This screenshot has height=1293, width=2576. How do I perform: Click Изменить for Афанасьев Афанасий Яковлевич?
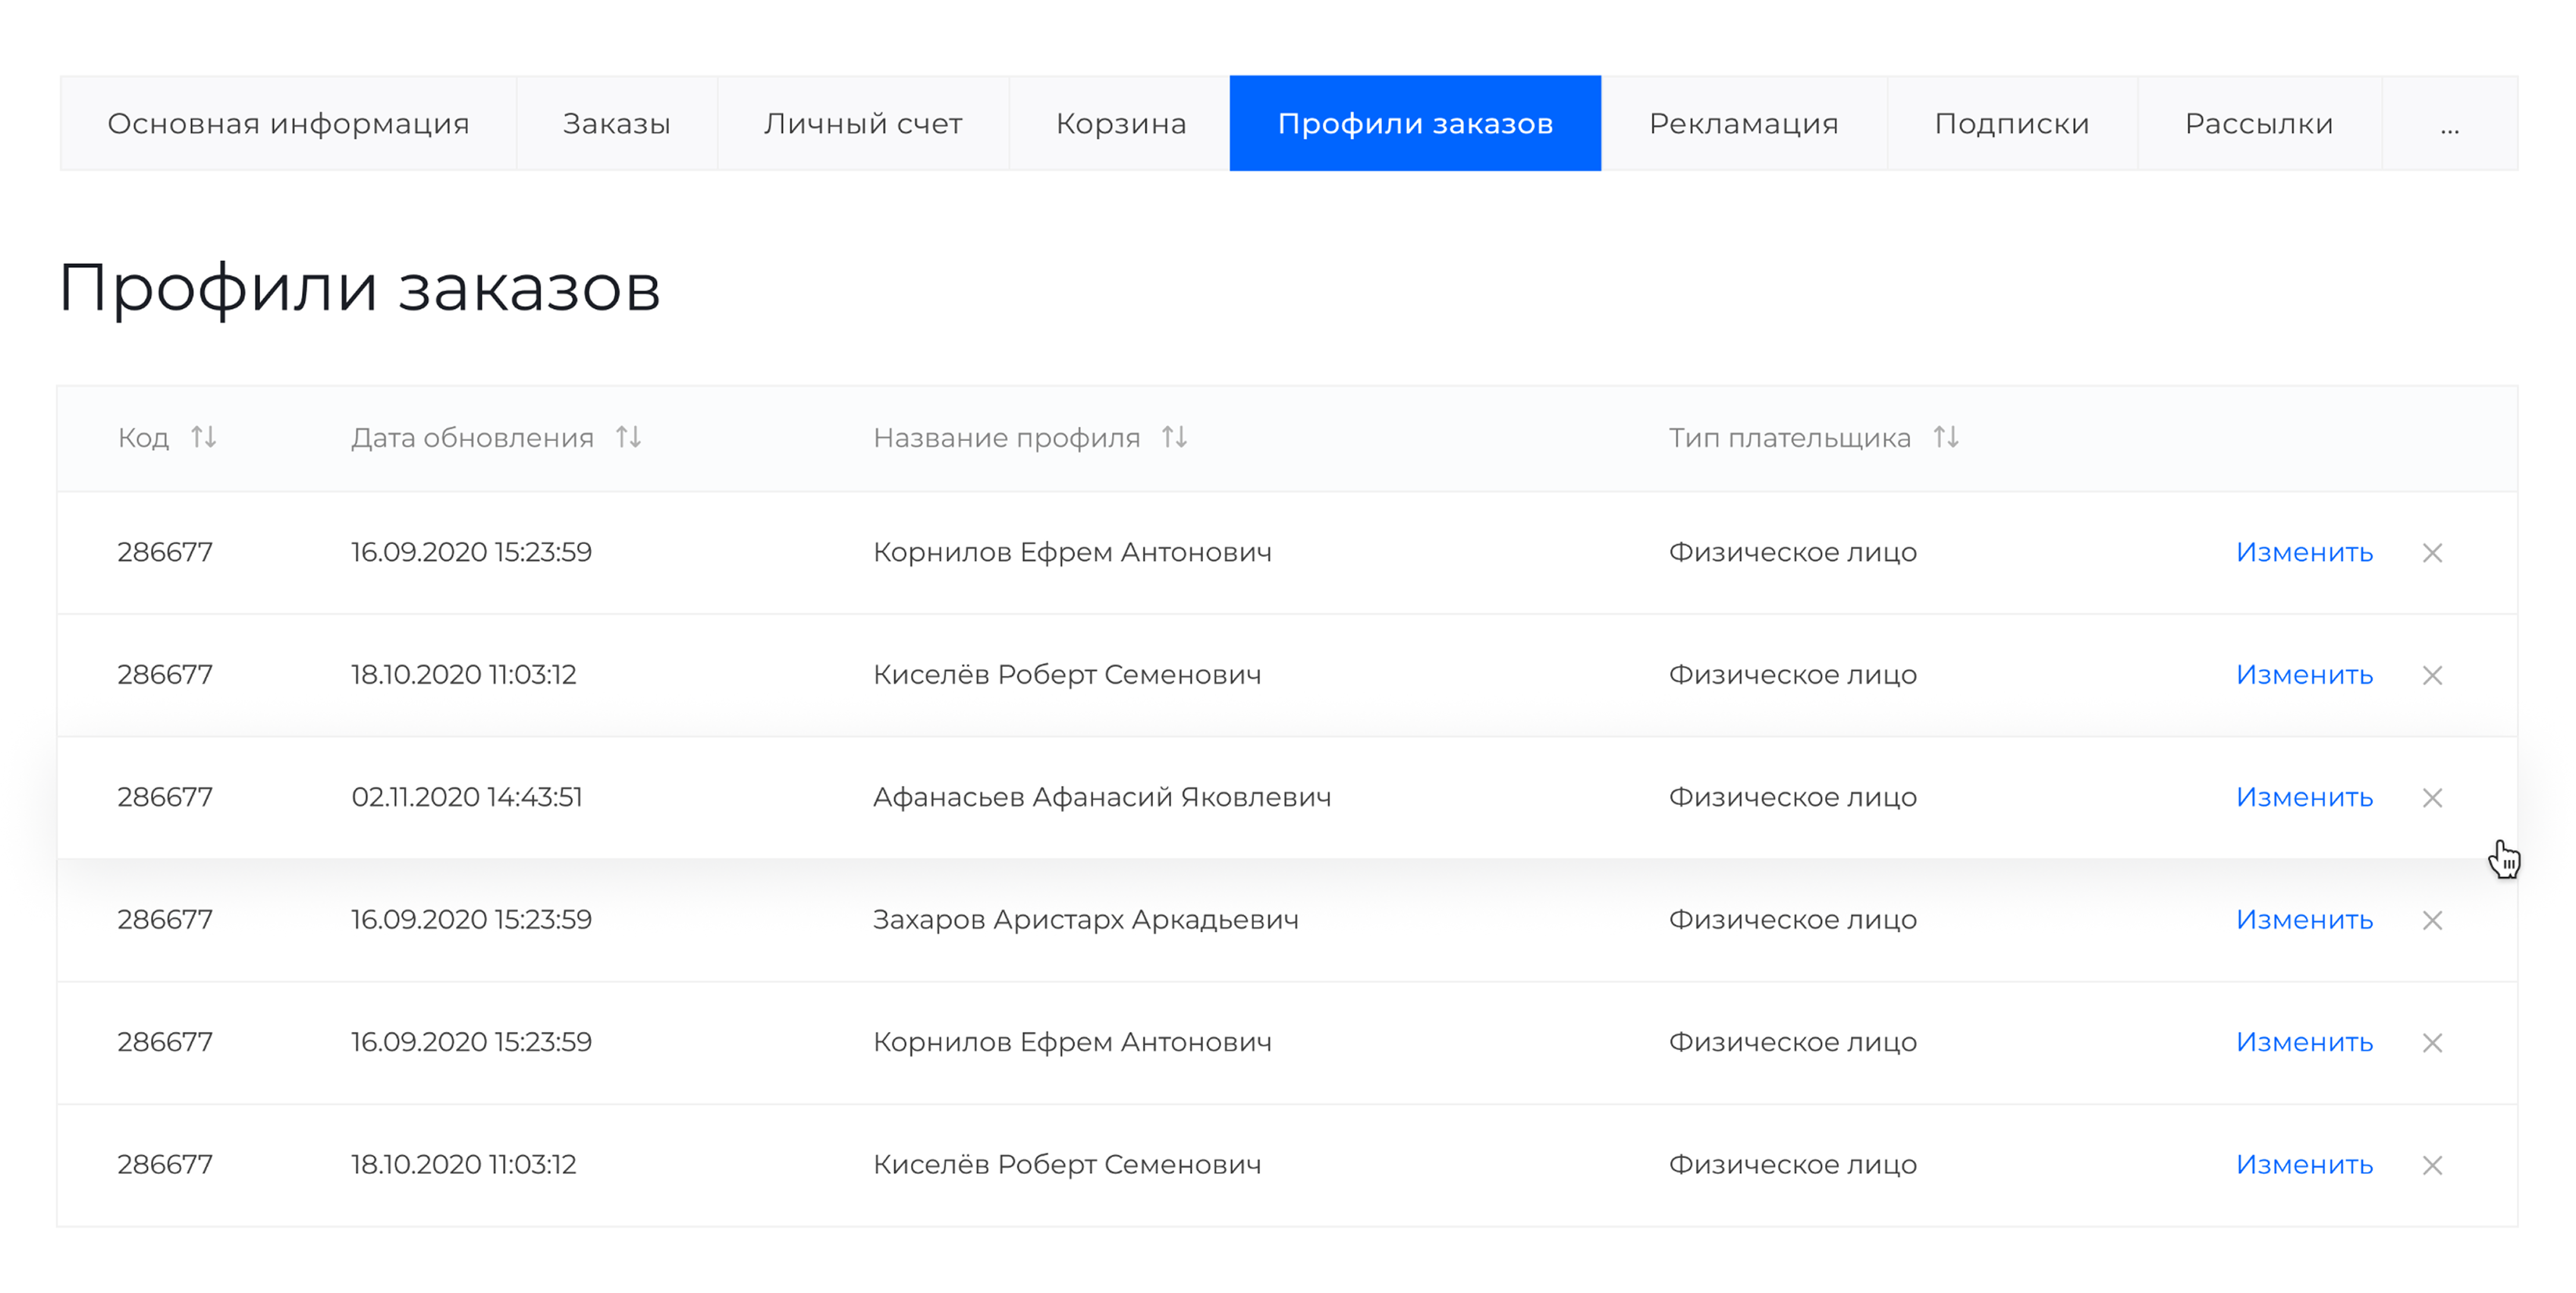2304,798
